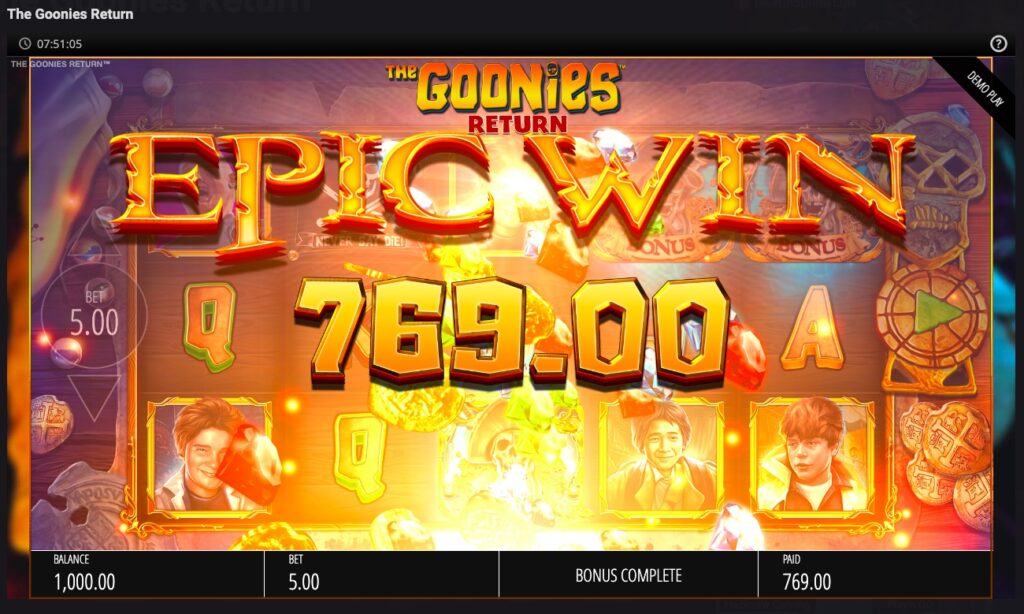Select the A symbol on the fifth reel
Viewport: 1024px width, 614px height.
[x=812, y=327]
